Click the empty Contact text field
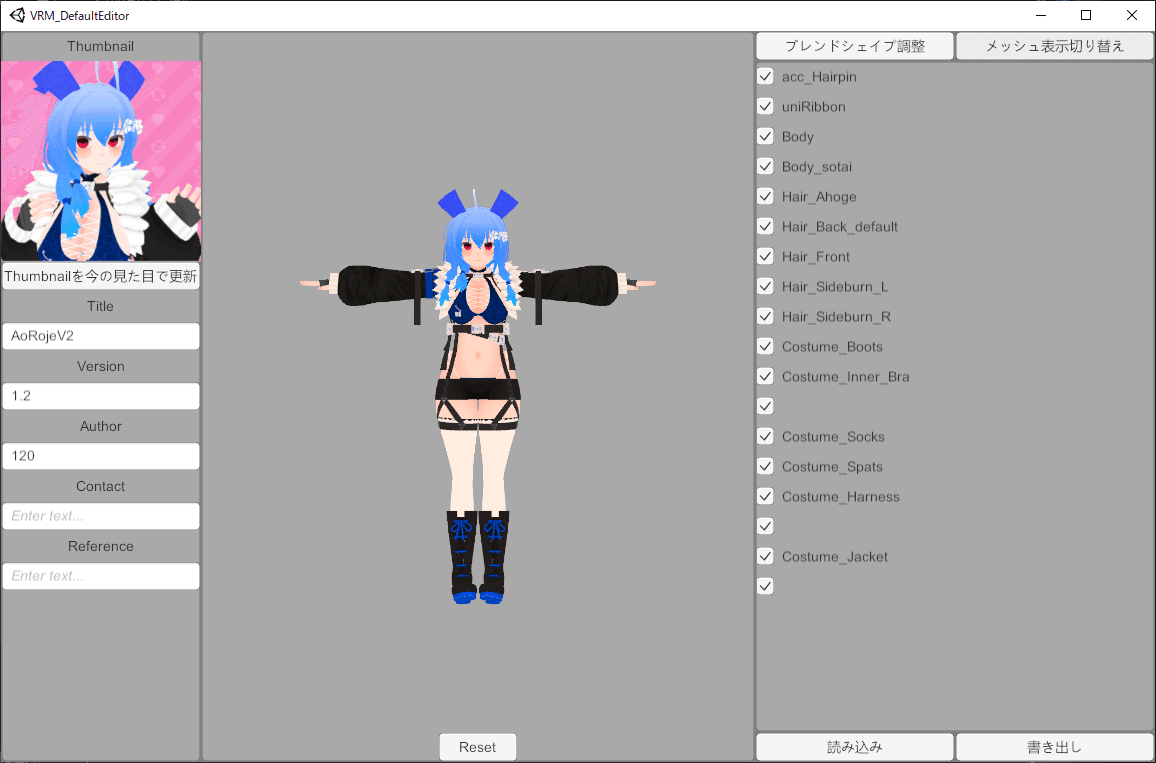1156x763 pixels. pos(101,516)
